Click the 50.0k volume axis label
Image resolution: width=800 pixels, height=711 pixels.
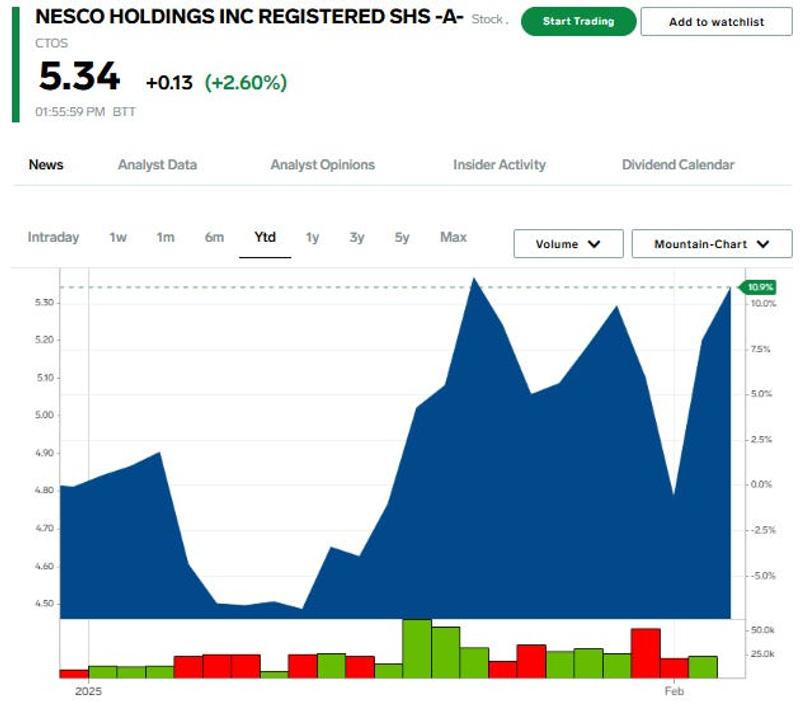[x=762, y=630]
